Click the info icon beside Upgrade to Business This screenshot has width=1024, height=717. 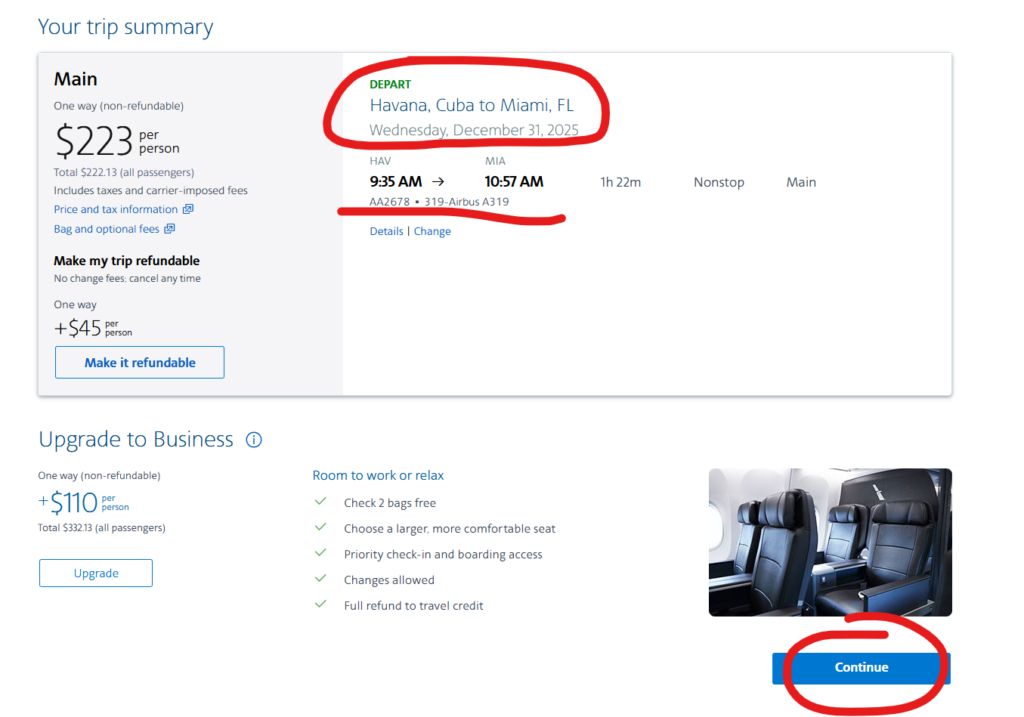pos(254,440)
